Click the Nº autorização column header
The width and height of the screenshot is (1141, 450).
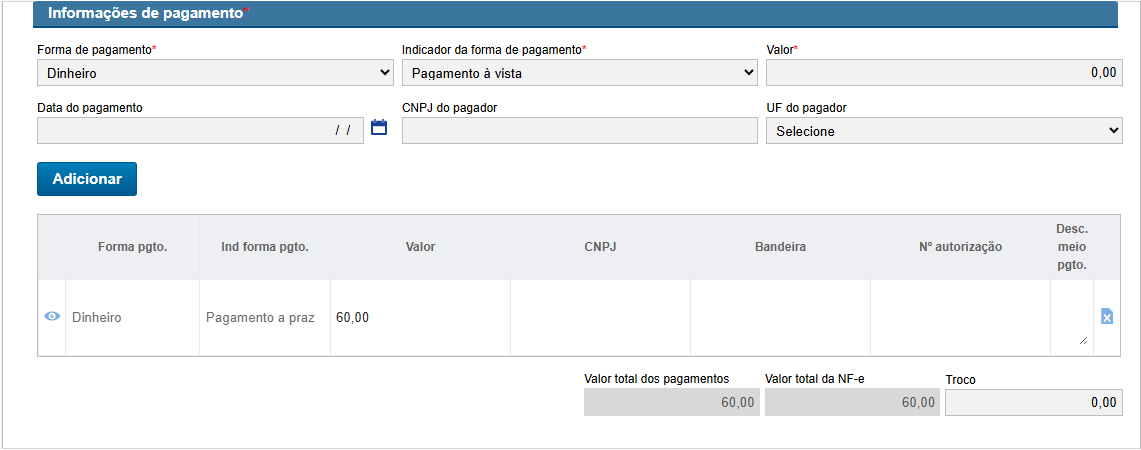click(960, 246)
